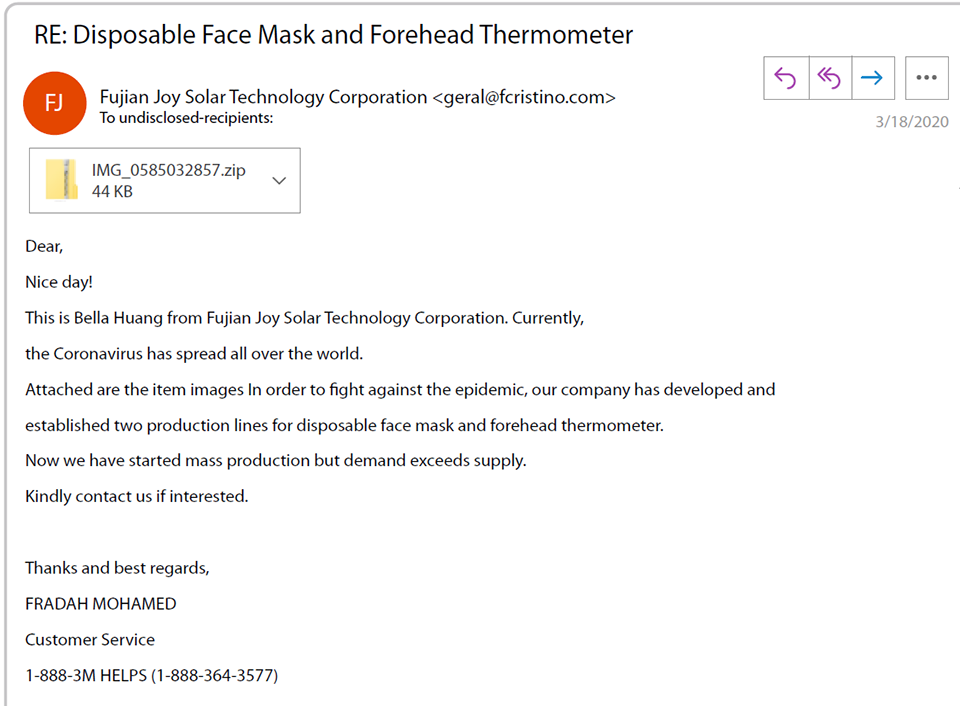Click the 44 KB attachment size label

tap(112, 192)
